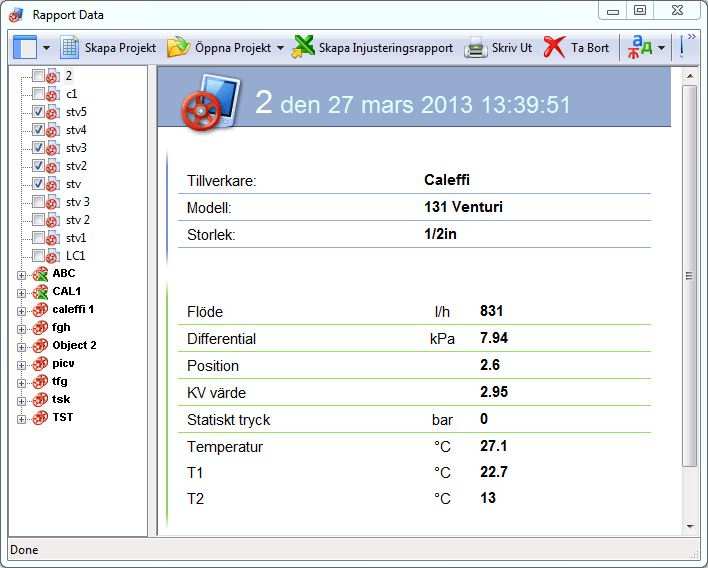Viewport: 708px width, 568px height.
Task: Click the Skapa Projekt label
Action: [120, 48]
